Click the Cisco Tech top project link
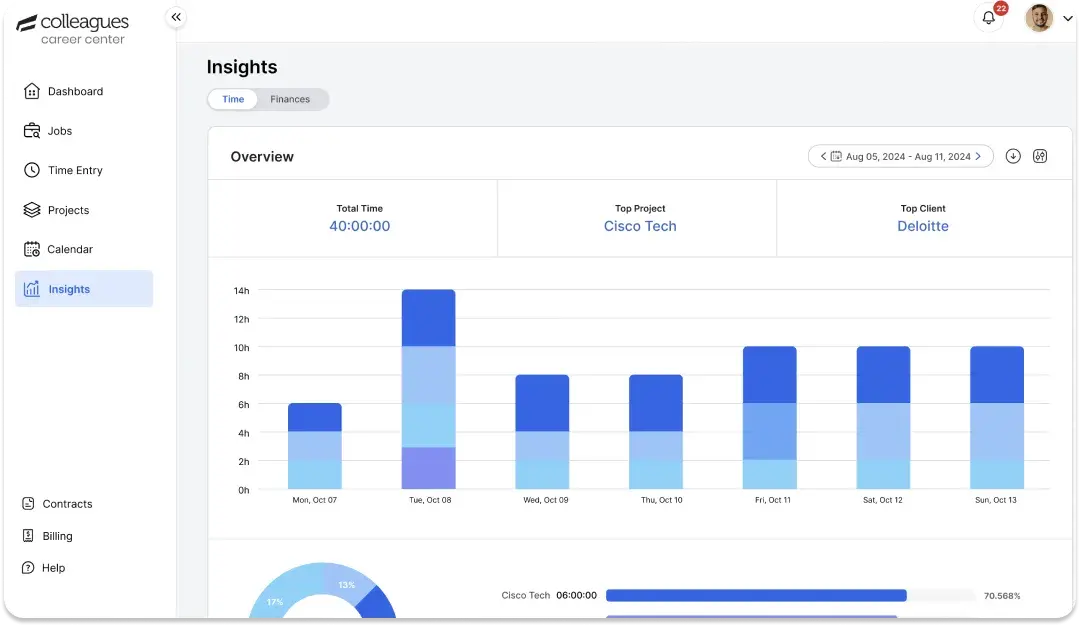The height and width of the screenshot is (626, 1080). tap(639, 226)
